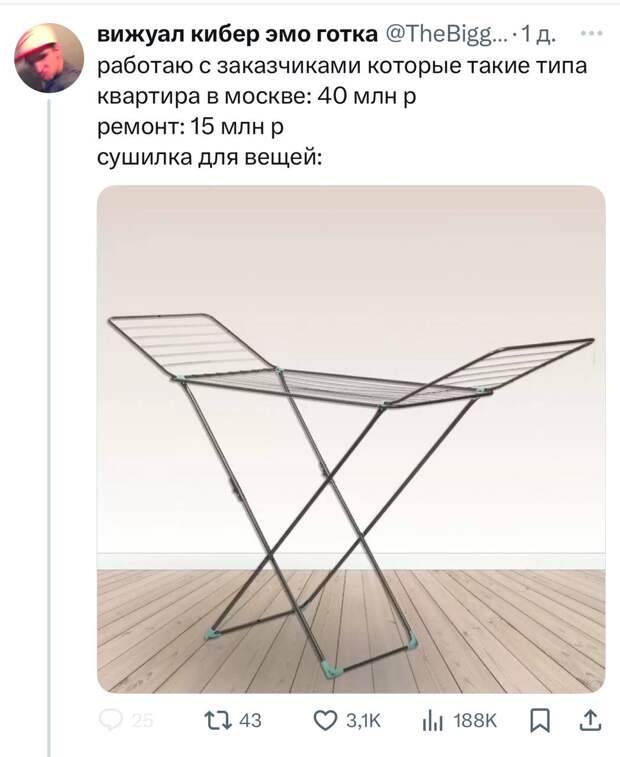The image size is (620, 757).
Task: Click the view count 188K
Action: pyautogui.click(x=475, y=721)
